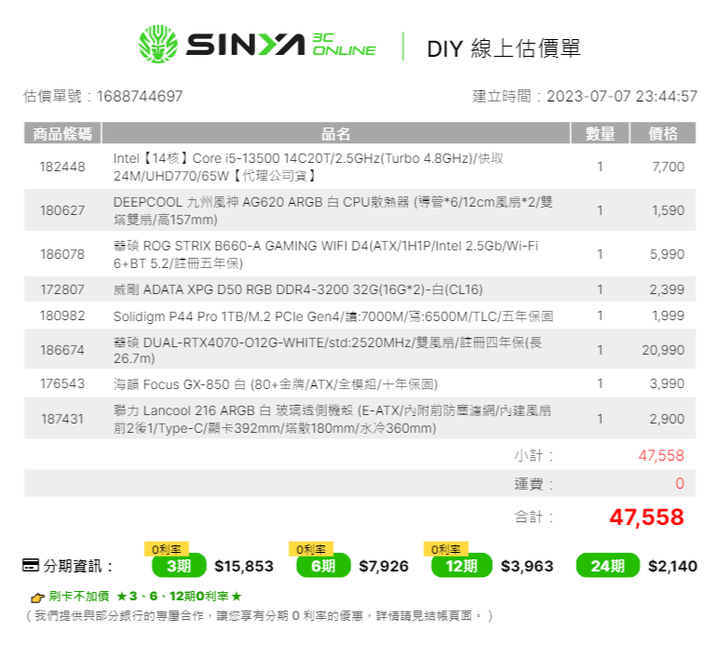The height and width of the screenshot is (645, 720).
Task: Click quantity 1 in the RTX4070 row
Action: 600,350
